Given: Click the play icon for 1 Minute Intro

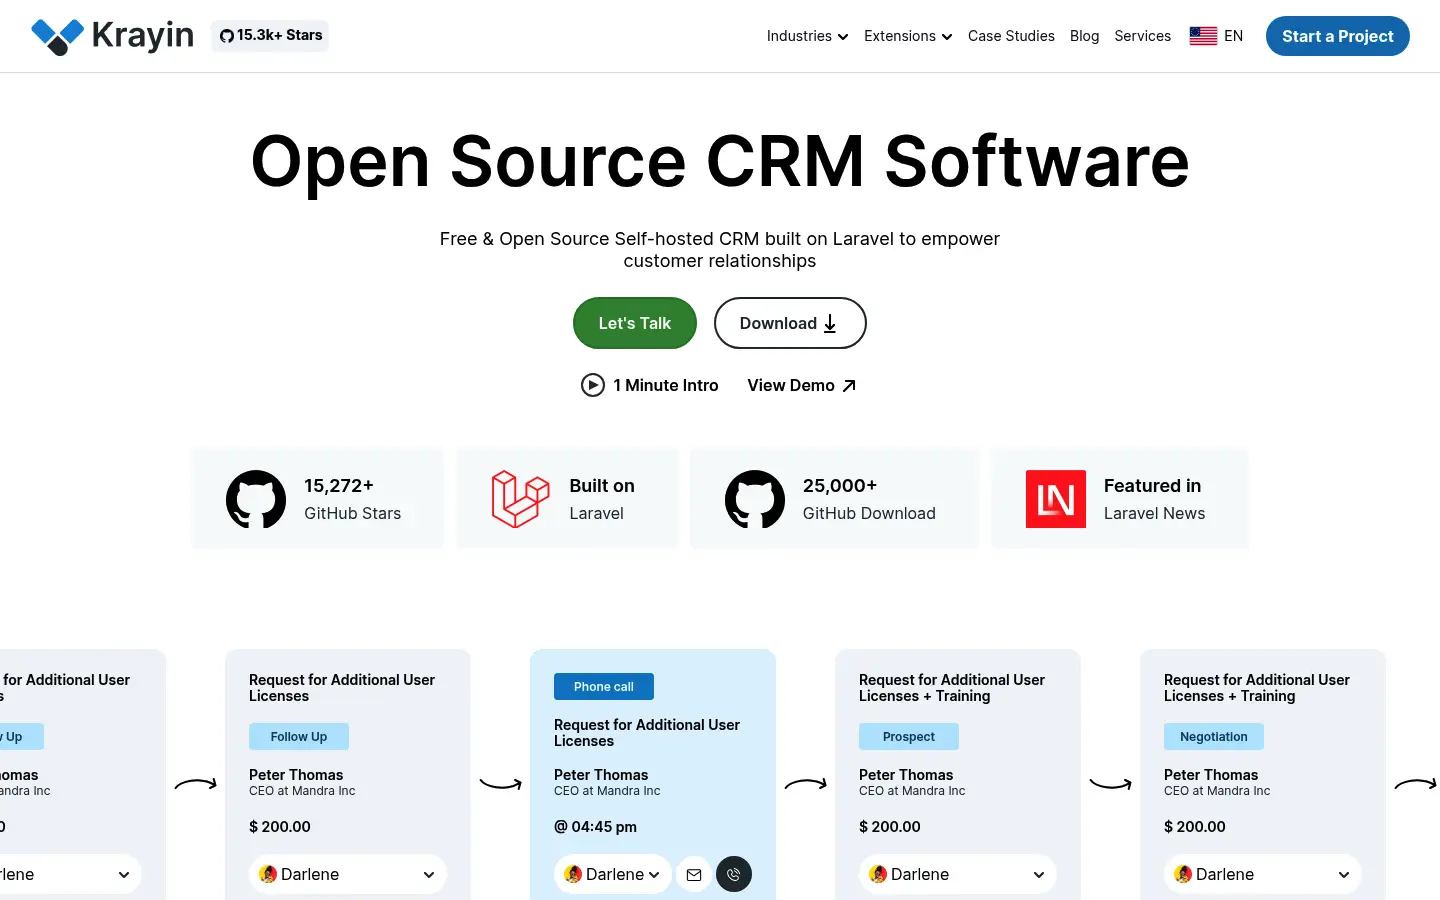Looking at the screenshot, I should [x=593, y=385].
